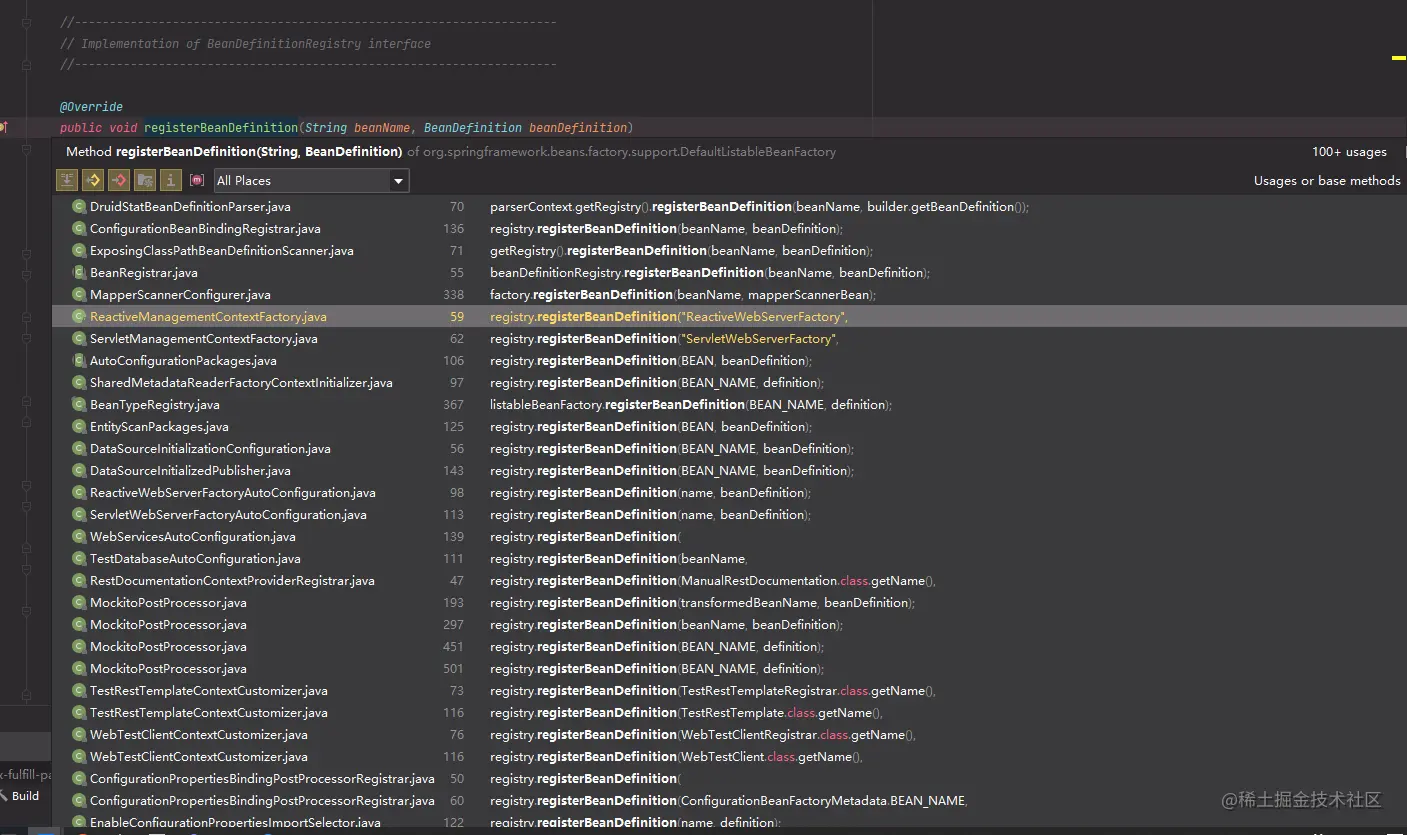Click registerBeanDefinition method name in editor
The height and width of the screenshot is (835, 1407).
(x=221, y=128)
